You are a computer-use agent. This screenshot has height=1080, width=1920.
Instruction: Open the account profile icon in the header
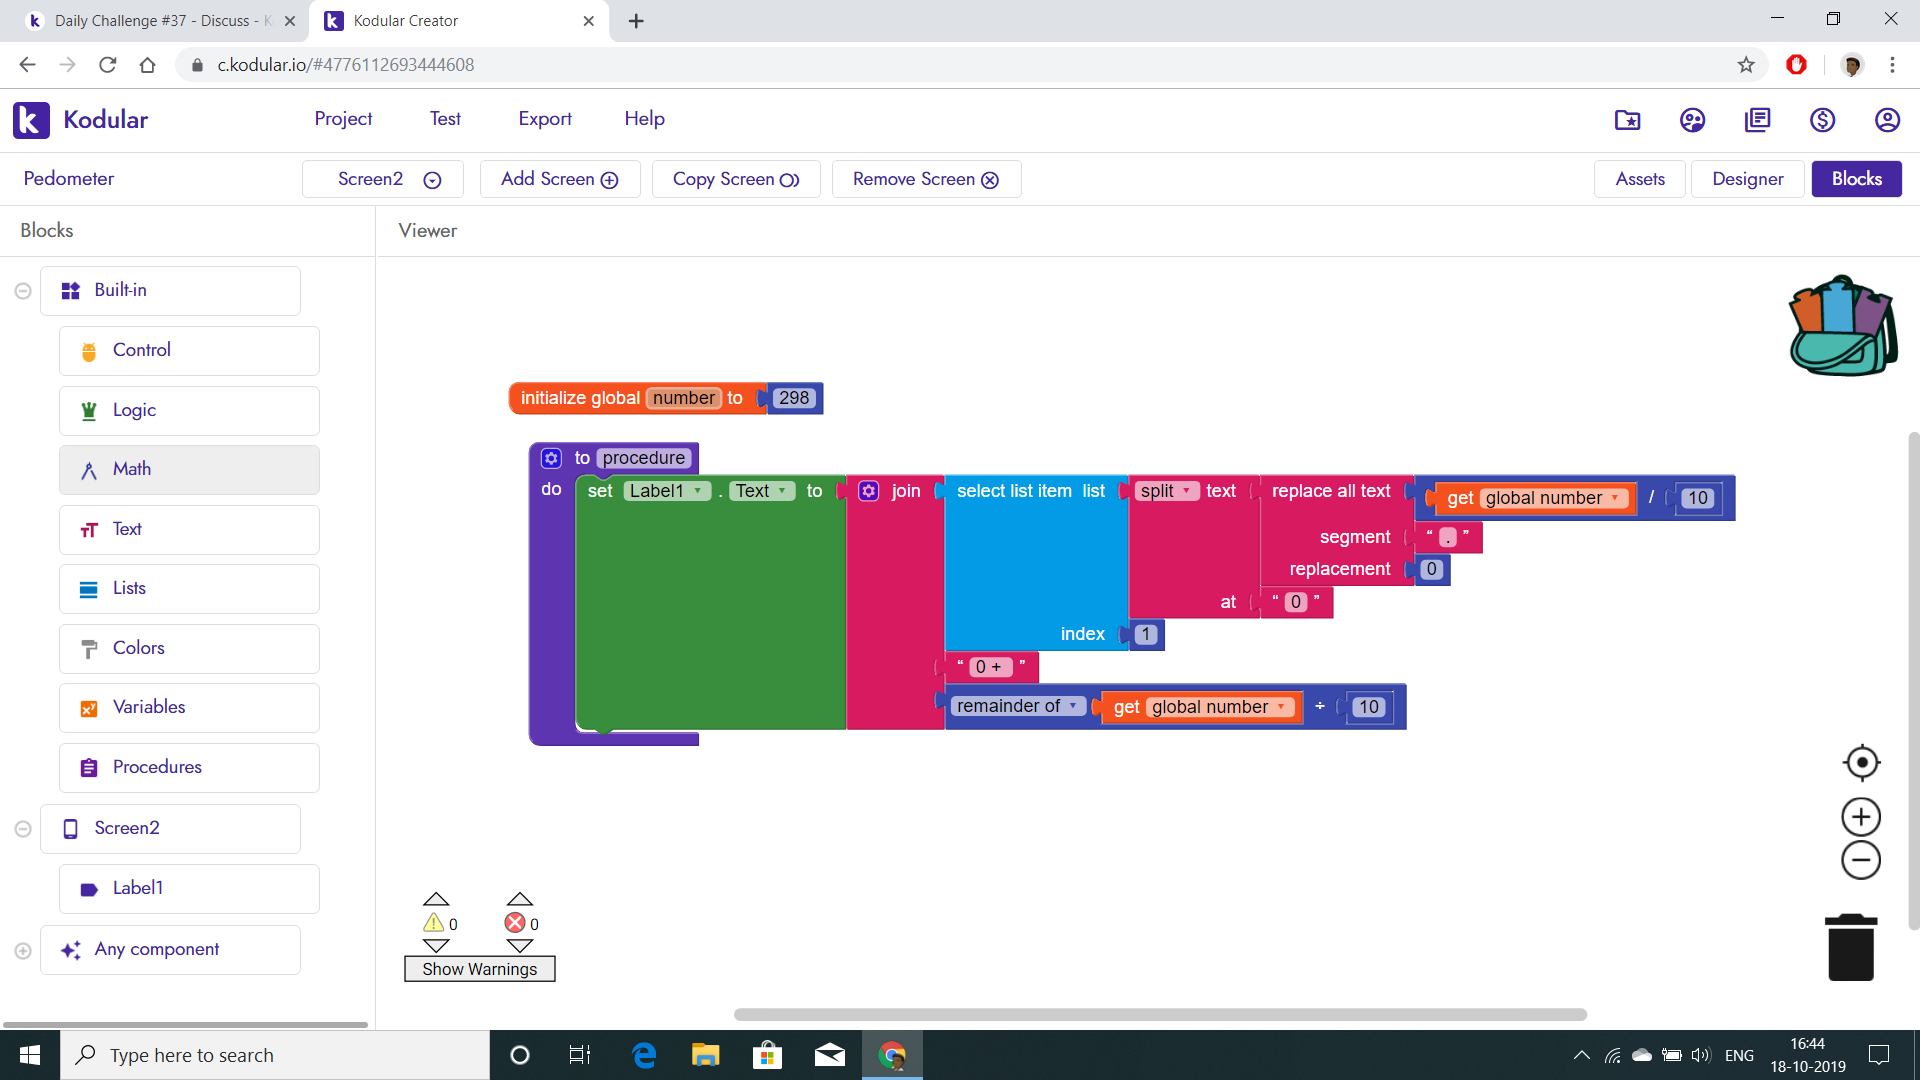click(1886, 120)
